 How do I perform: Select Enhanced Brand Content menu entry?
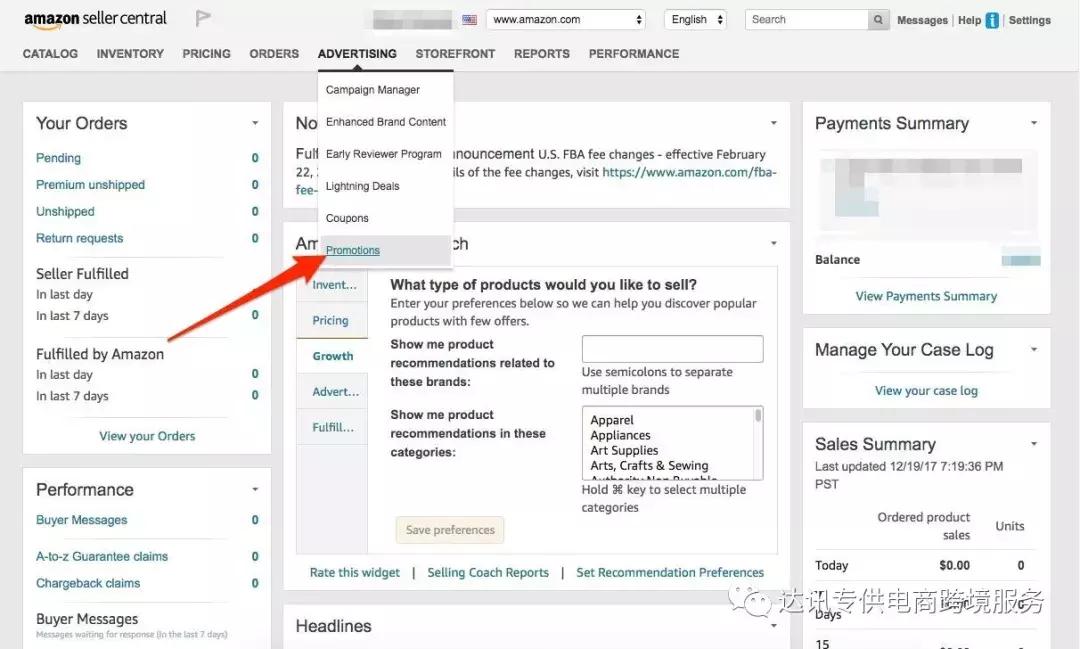(x=385, y=122)
